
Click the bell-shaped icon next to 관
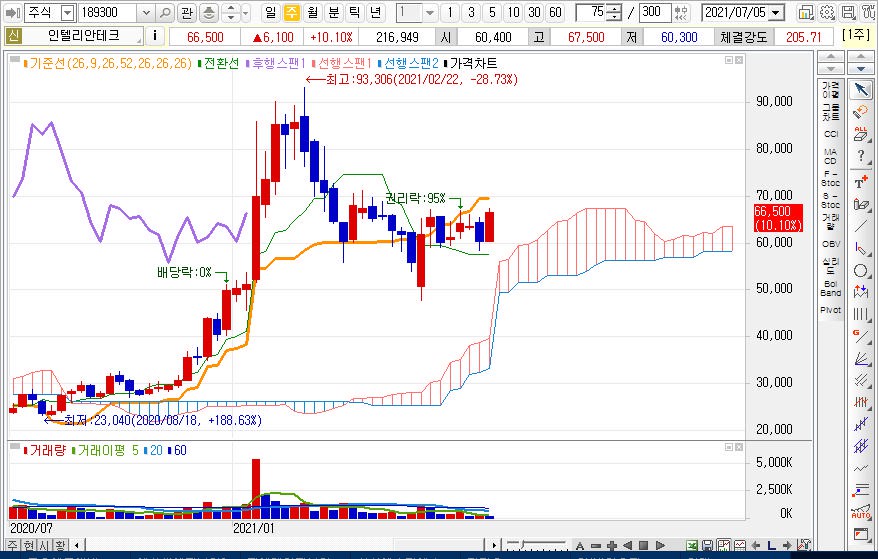208,12
